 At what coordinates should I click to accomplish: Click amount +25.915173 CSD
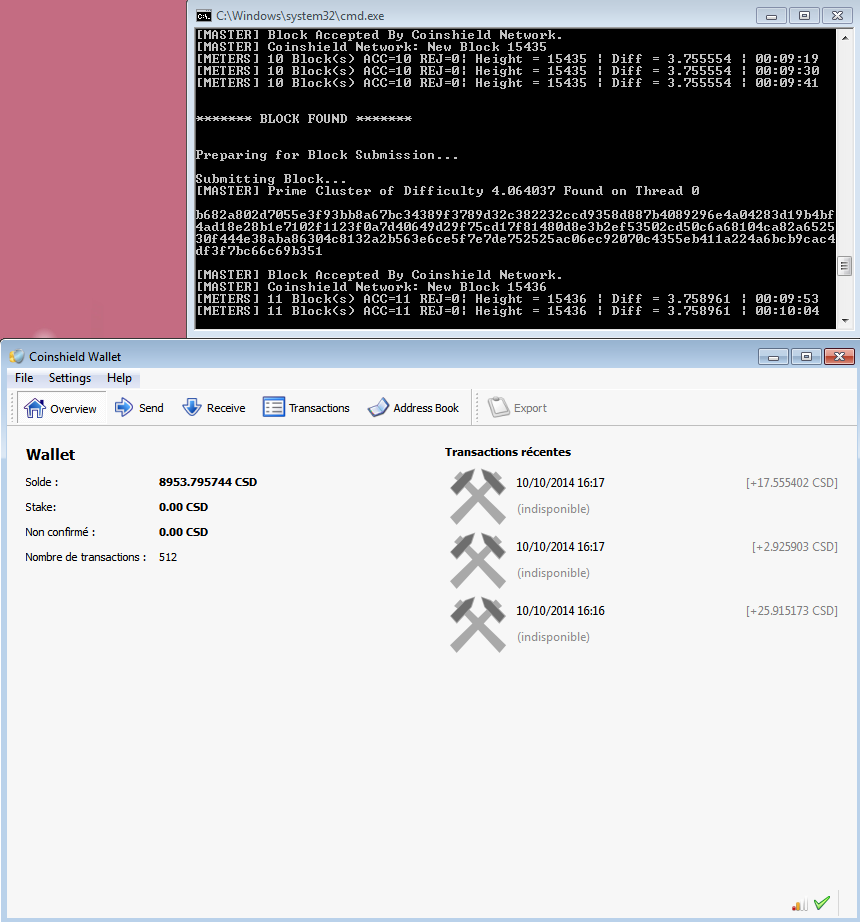pyautogui.click(x=792, y=611)
